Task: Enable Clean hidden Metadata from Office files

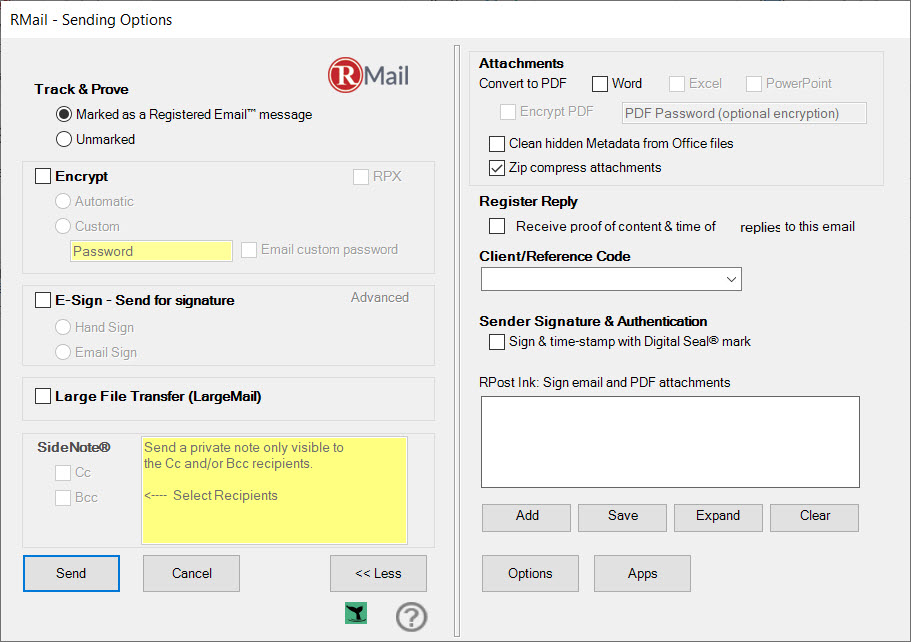Action: pos(497,144)
